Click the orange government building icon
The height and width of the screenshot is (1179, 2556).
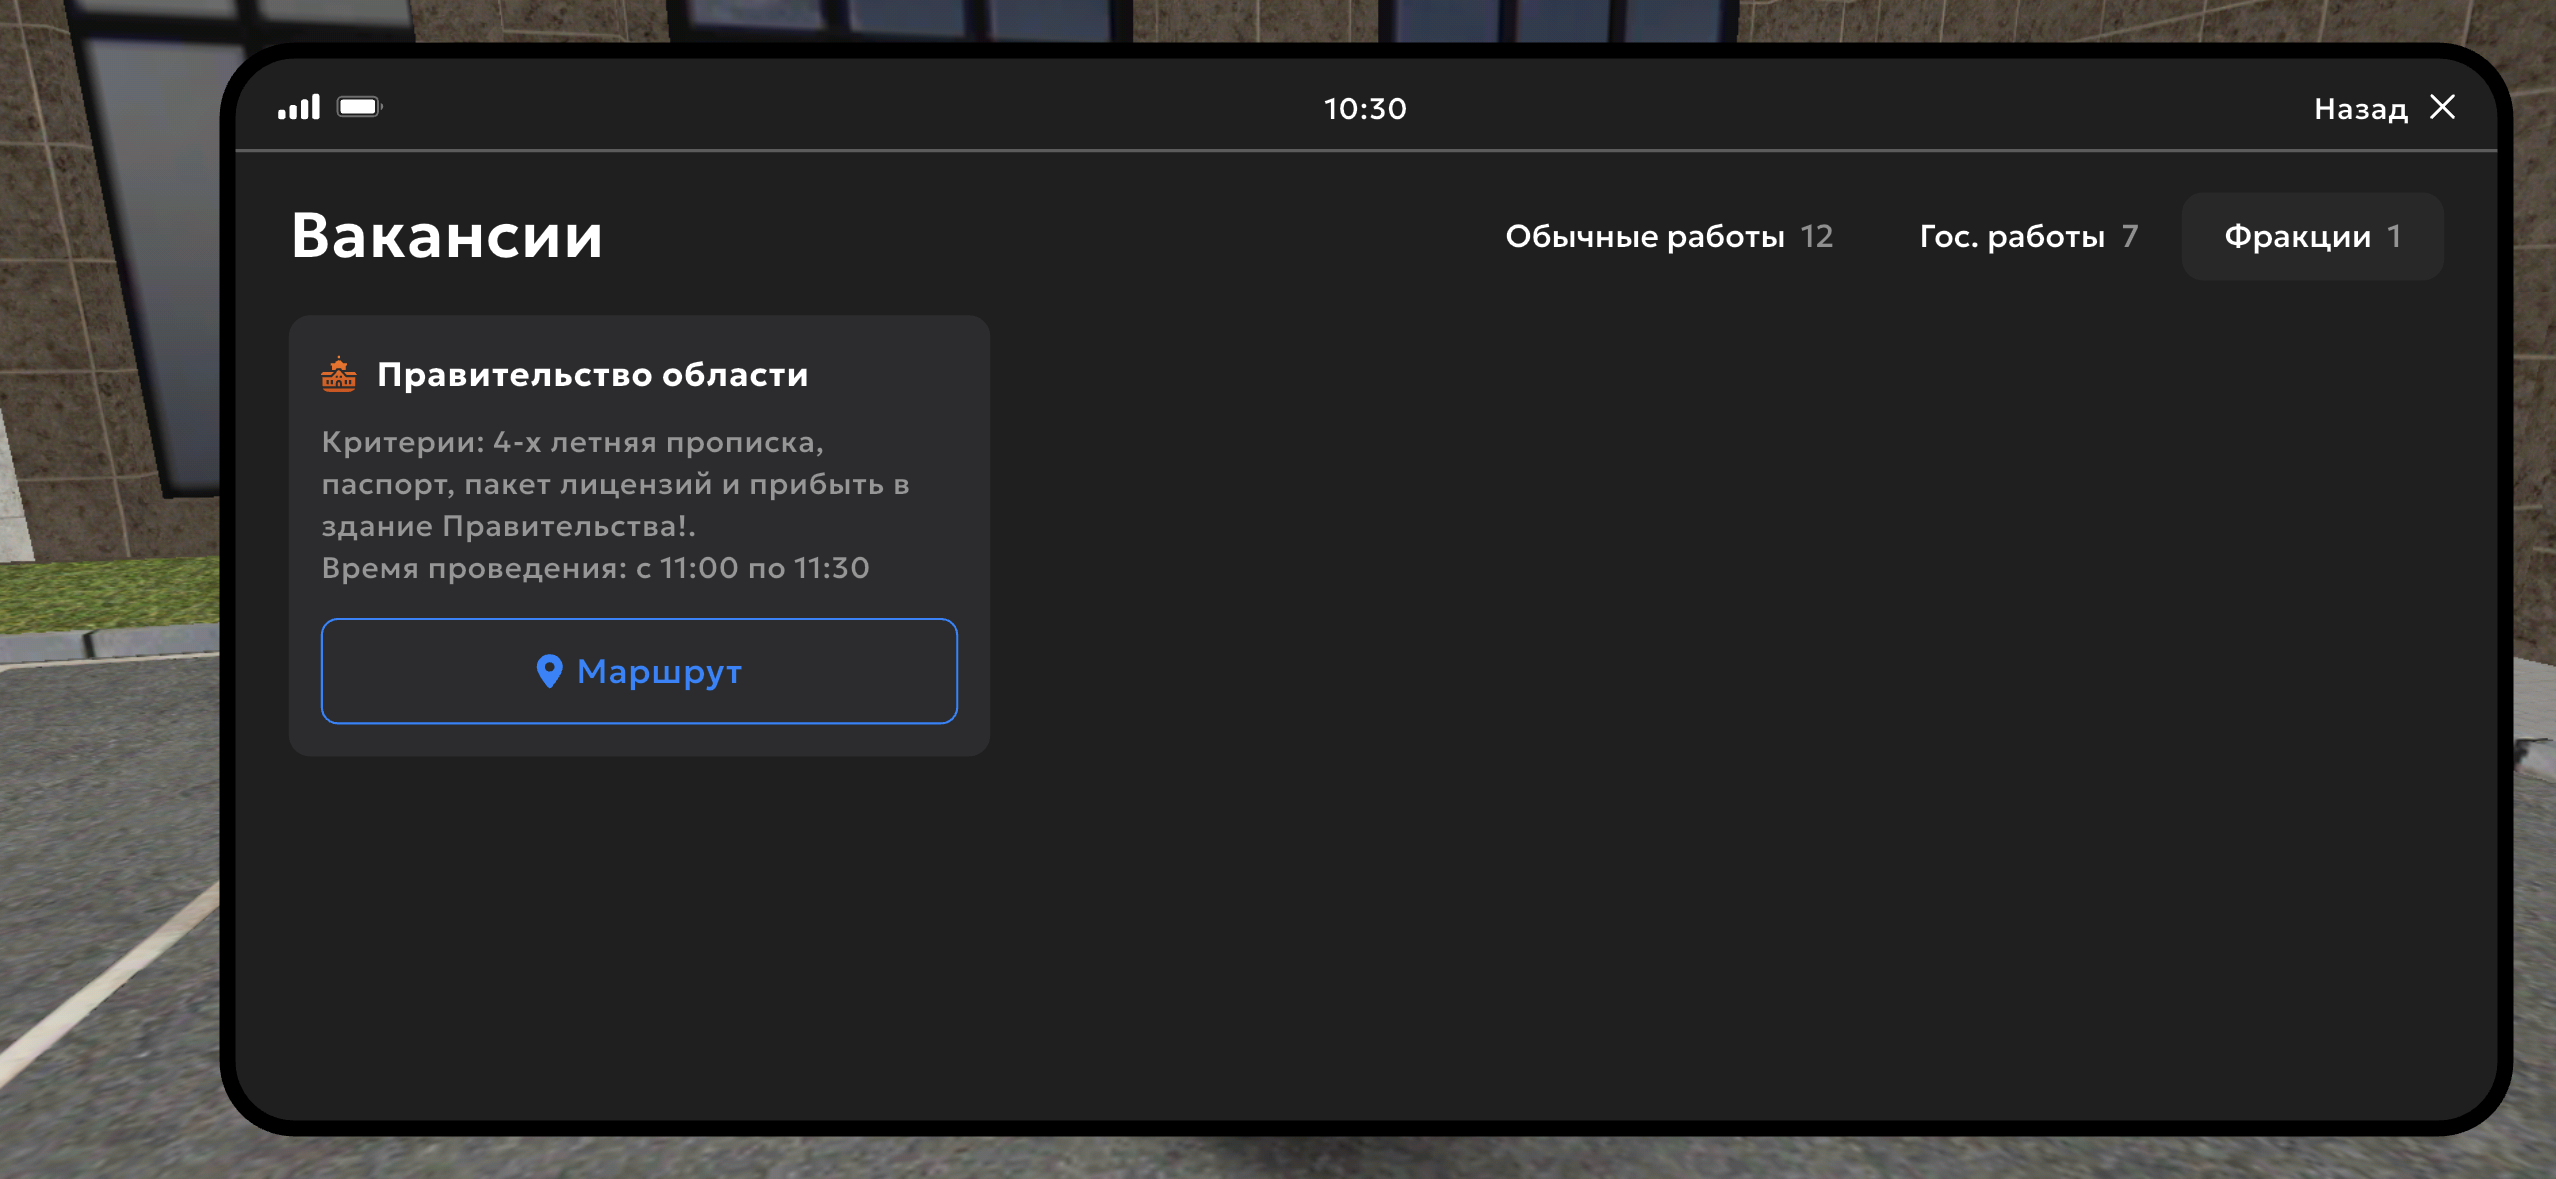[x=339, y=374]
